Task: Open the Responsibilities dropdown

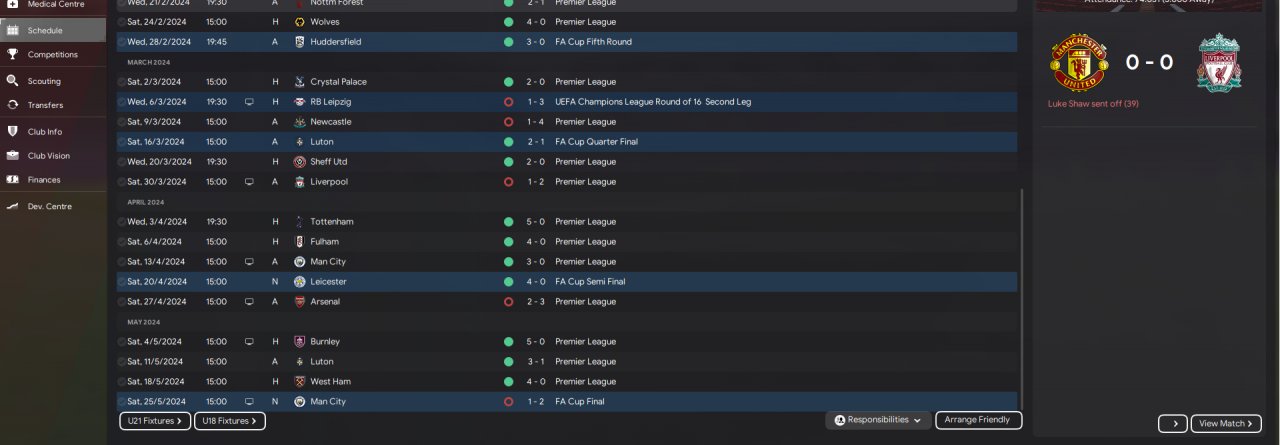Action: pyautogui.click(x=878, y=420)
